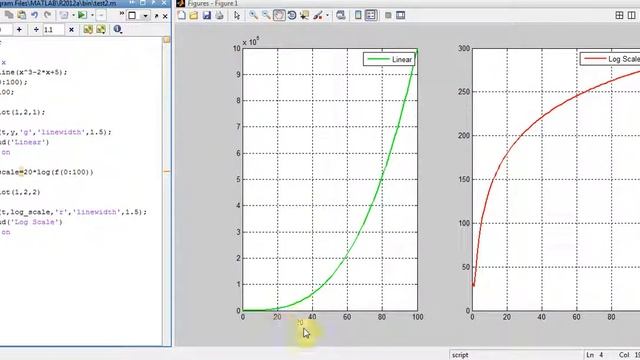Create a new figure from Figures toolbar
The width and height of the screenshot is (640, 360).
(x=182, y=16)
